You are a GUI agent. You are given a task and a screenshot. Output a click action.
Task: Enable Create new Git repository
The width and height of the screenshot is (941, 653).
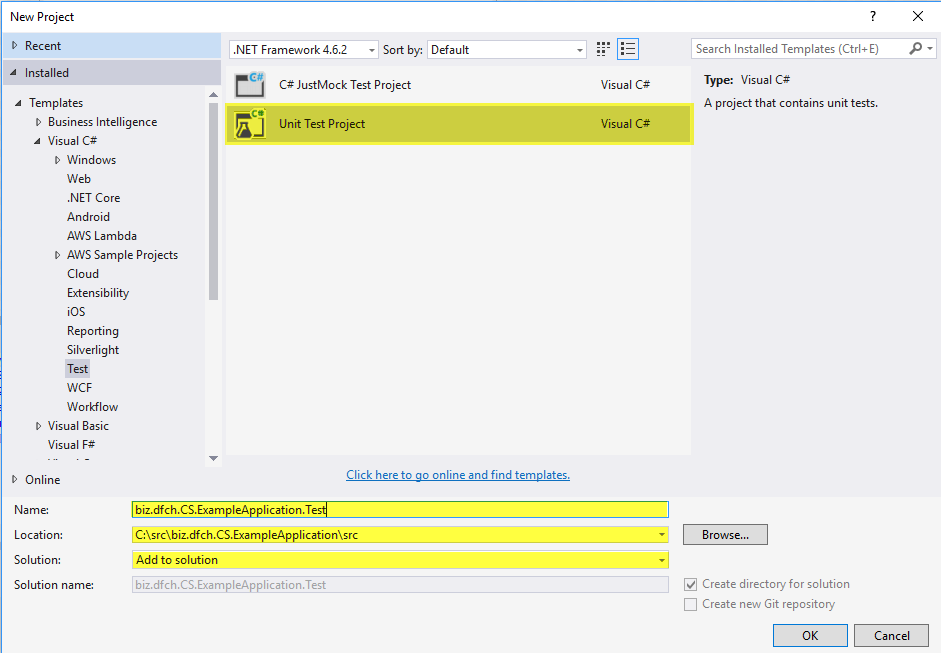tap(691, 604)
